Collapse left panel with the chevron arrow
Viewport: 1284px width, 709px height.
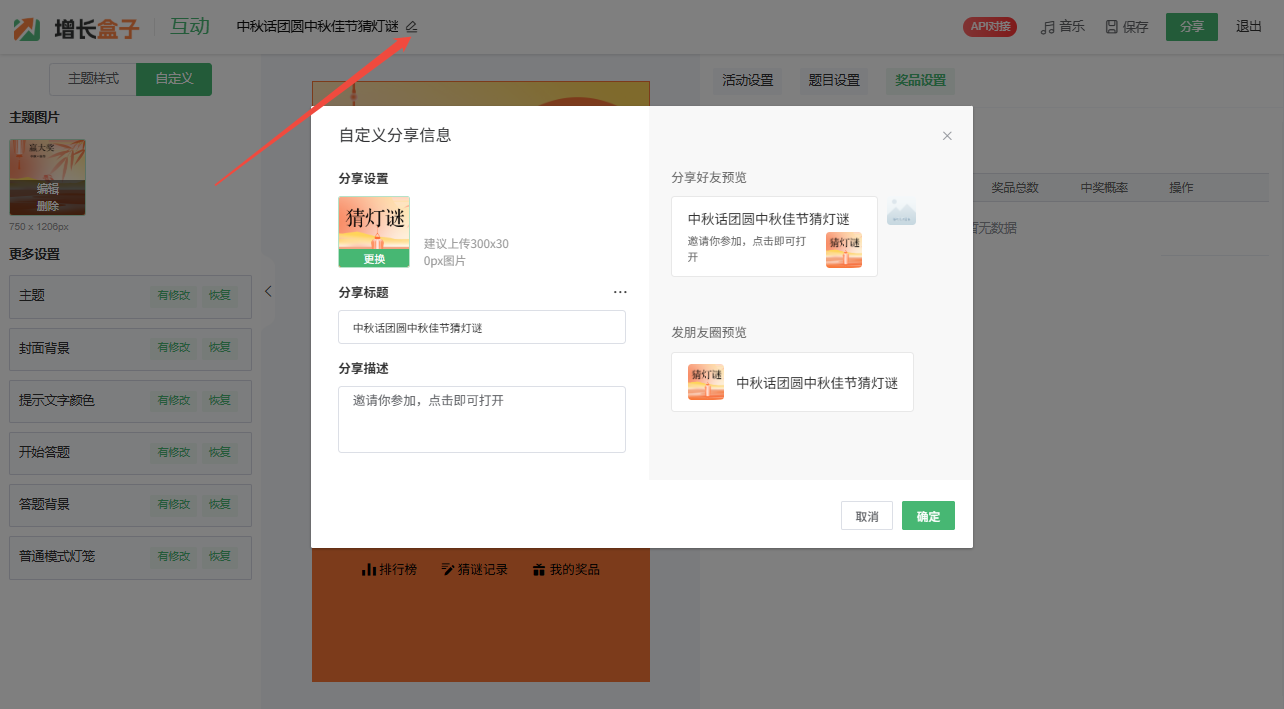[268, 291]
